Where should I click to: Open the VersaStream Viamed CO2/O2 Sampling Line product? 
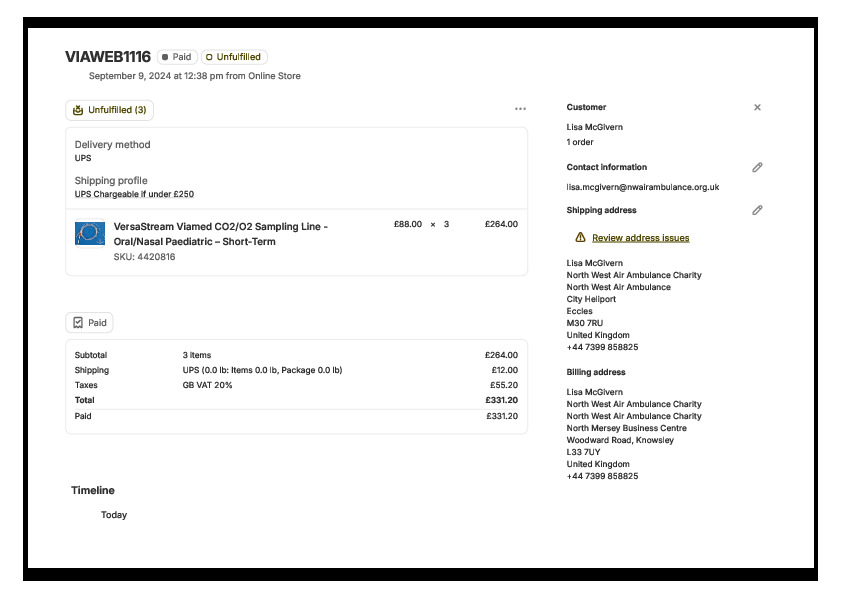[x=220, y=233]
